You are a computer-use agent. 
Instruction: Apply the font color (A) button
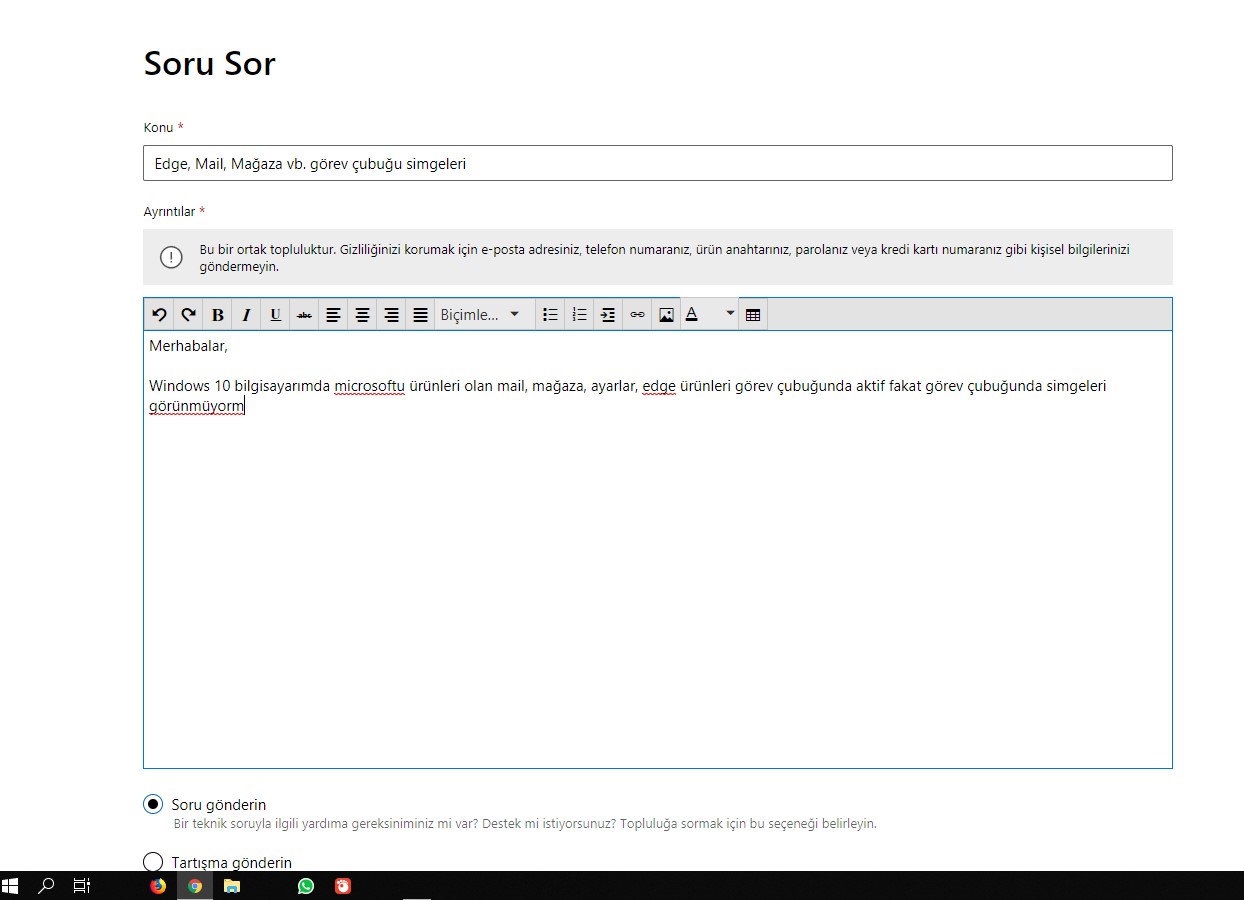(x=692, y=315)
